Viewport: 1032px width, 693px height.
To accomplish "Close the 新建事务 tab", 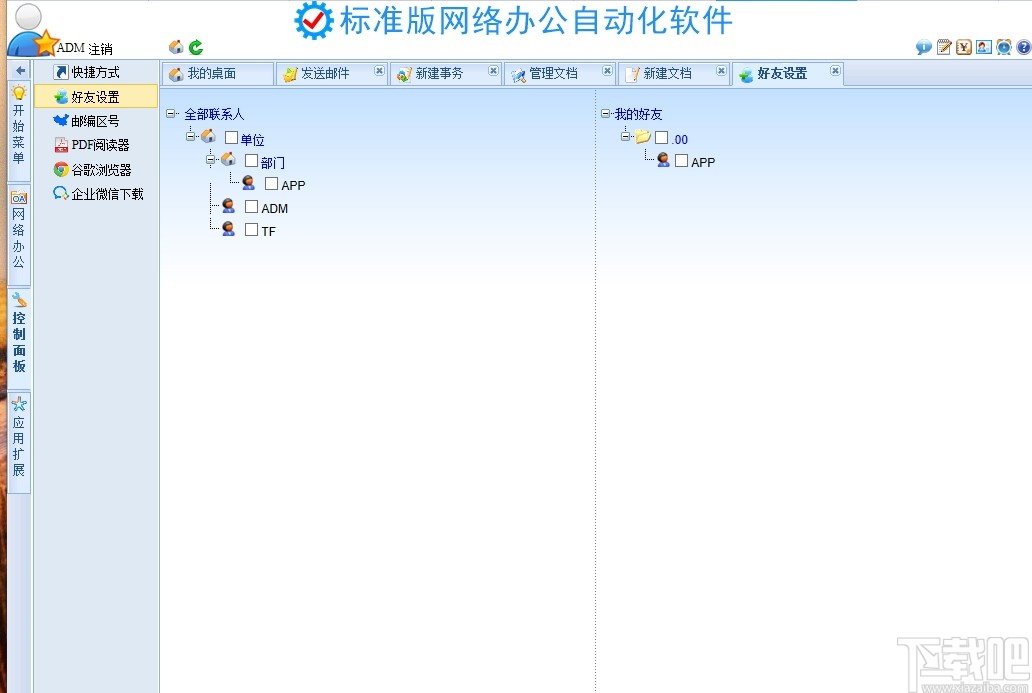I will pyautogui.click(x=491, y=72).
